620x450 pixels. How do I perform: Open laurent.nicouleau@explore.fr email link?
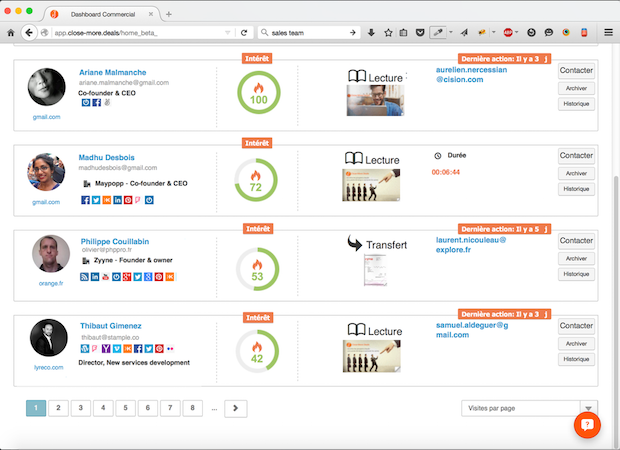(x=471, y=247)
